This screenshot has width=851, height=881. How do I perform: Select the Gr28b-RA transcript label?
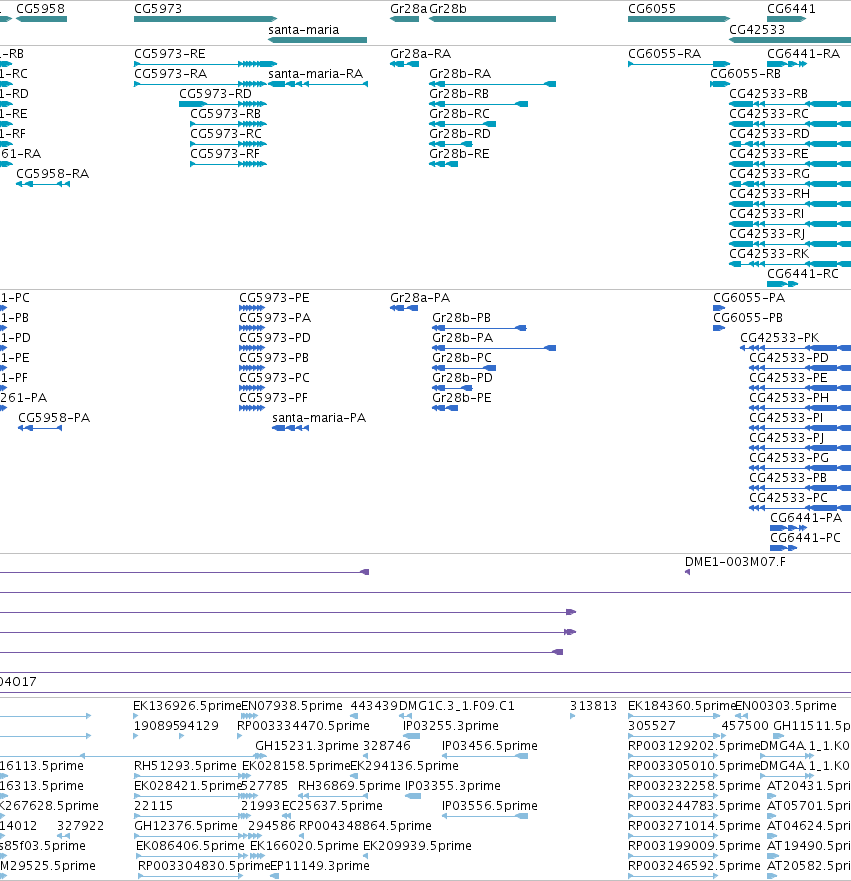[460, 74]
